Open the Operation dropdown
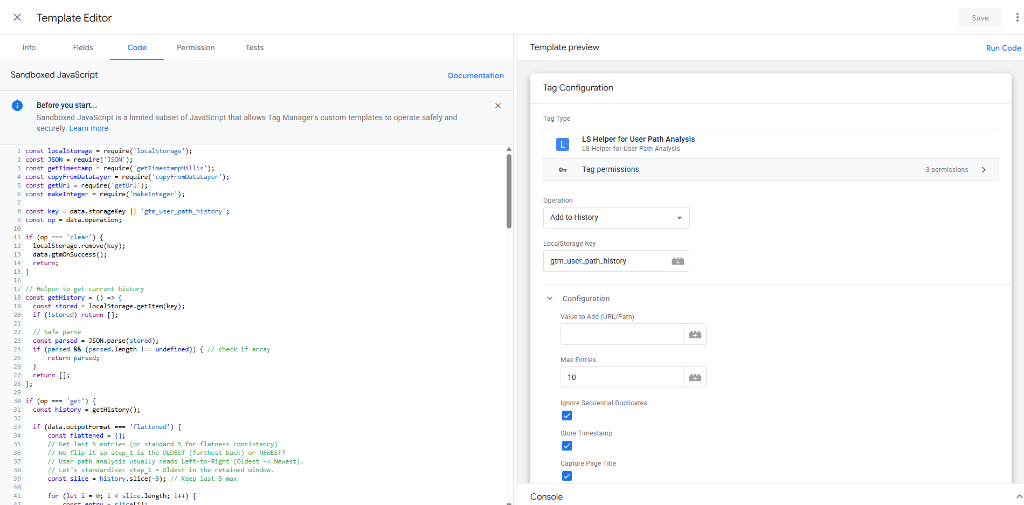The image size is (1024, 505). click(616, 218)
